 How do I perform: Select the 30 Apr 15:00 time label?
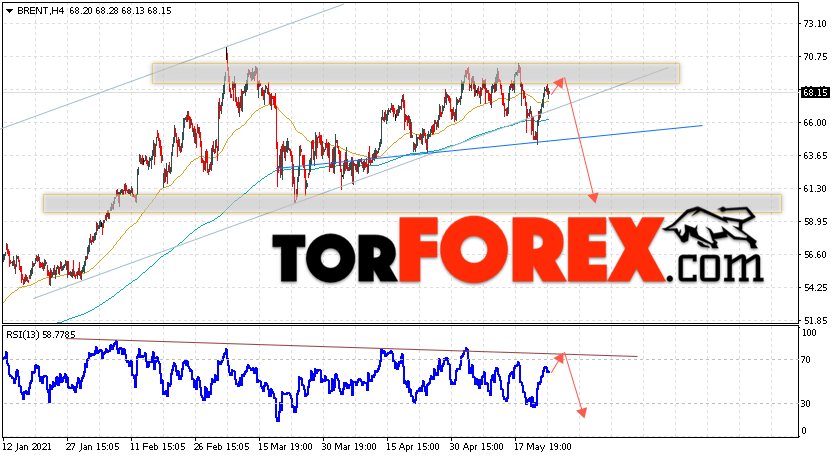[475, 446]
